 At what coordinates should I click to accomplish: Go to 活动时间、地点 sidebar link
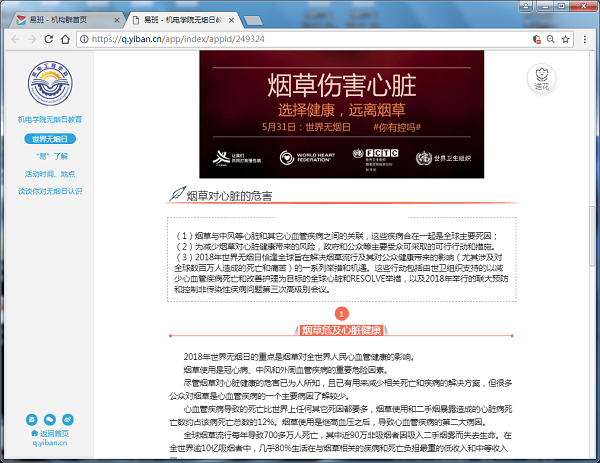pyautogui.click(x=50, y=173)
